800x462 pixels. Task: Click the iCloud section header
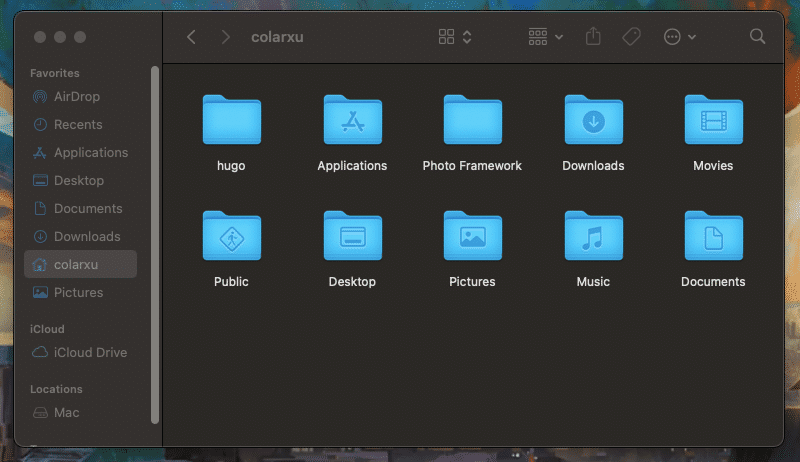(x=47, y=329)
